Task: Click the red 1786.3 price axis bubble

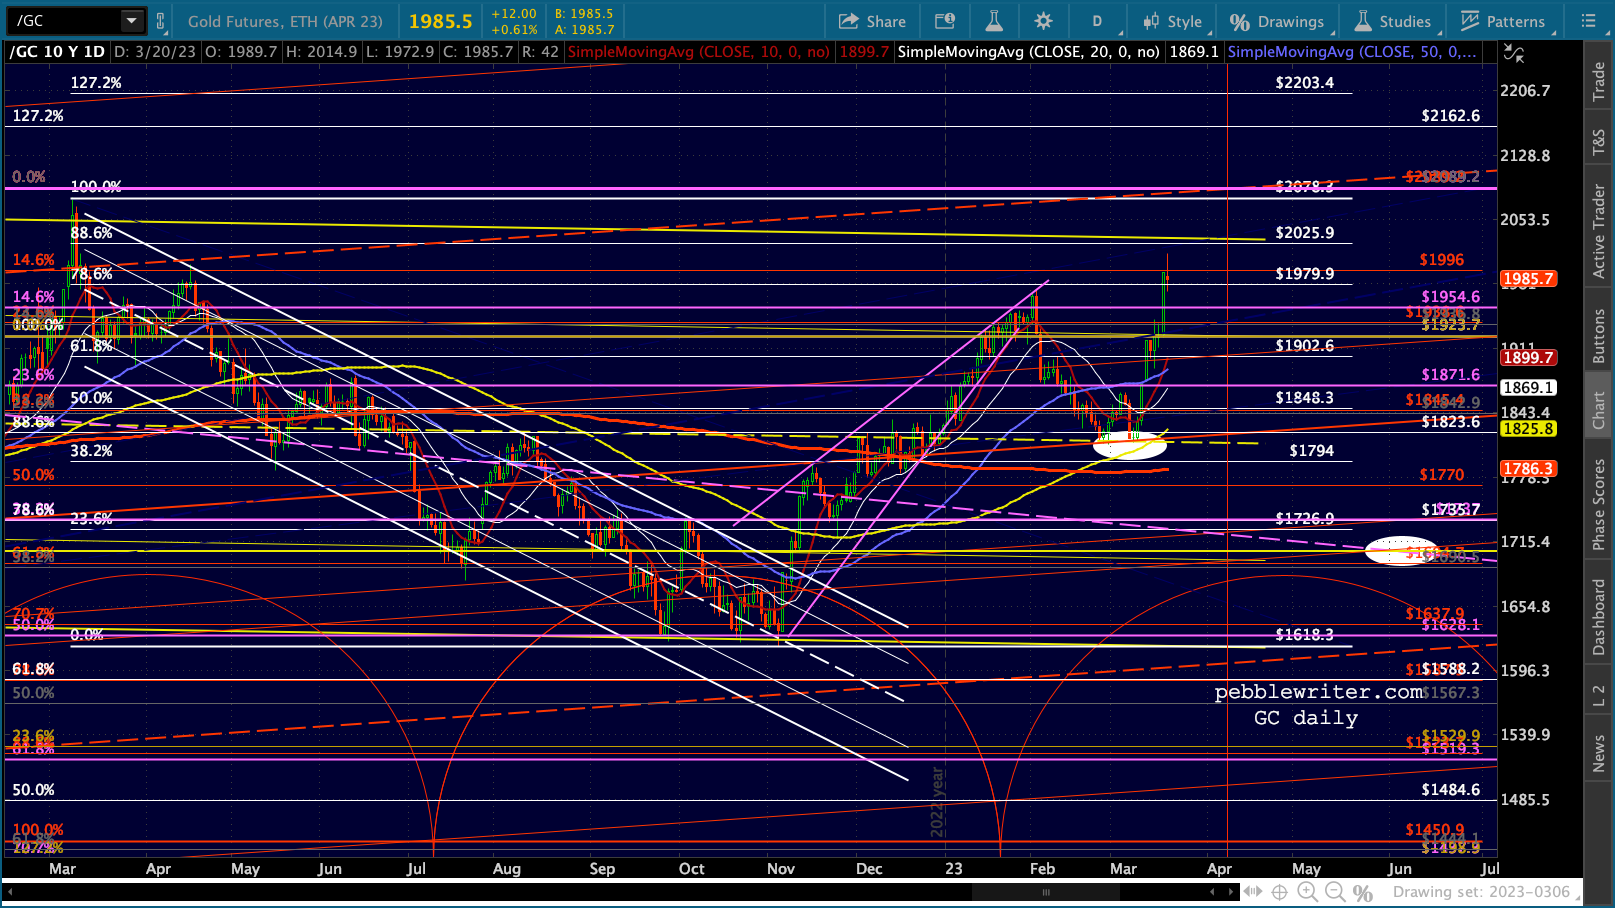Action: pyautogui.click(x=1528, y=469)
